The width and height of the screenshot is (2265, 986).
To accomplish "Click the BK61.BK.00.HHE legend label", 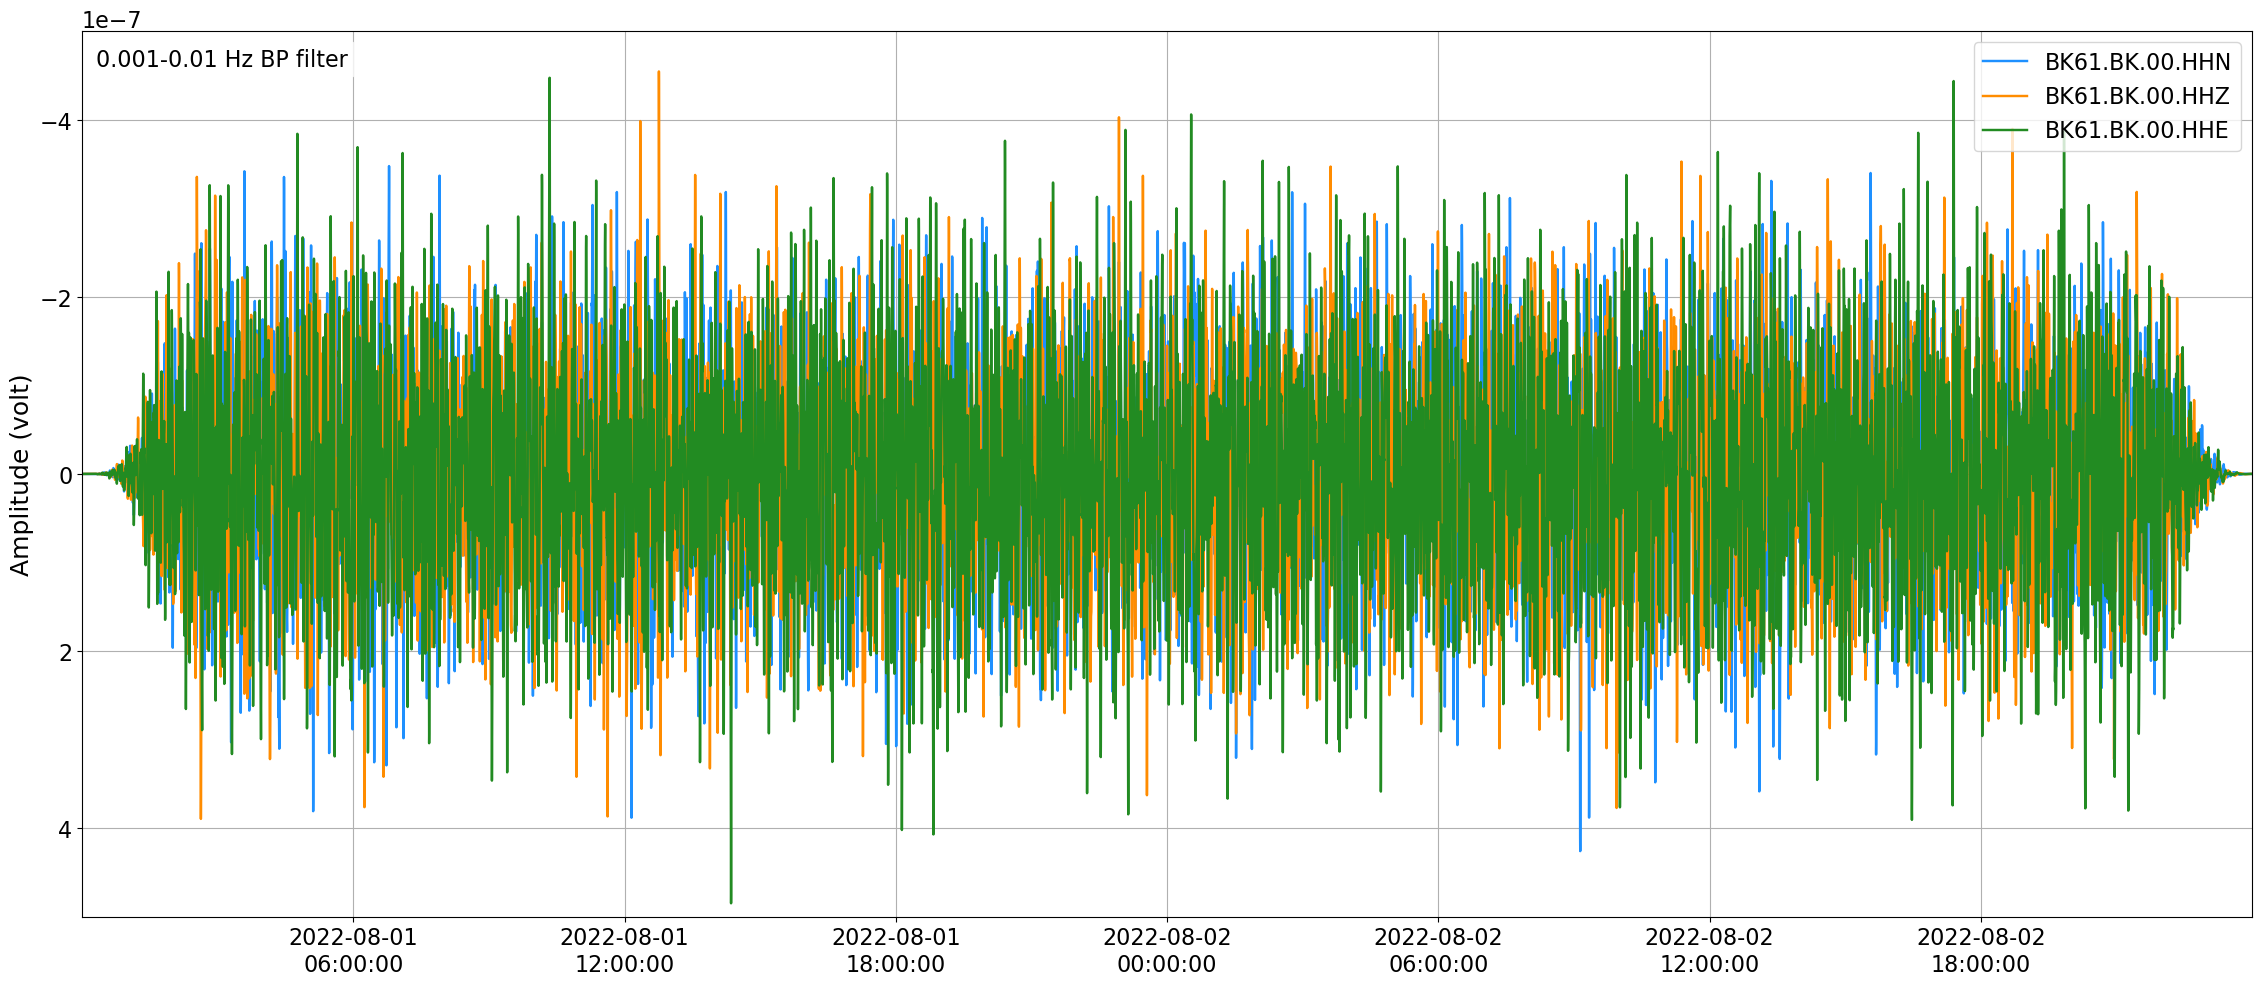I will click(2137, 130).
